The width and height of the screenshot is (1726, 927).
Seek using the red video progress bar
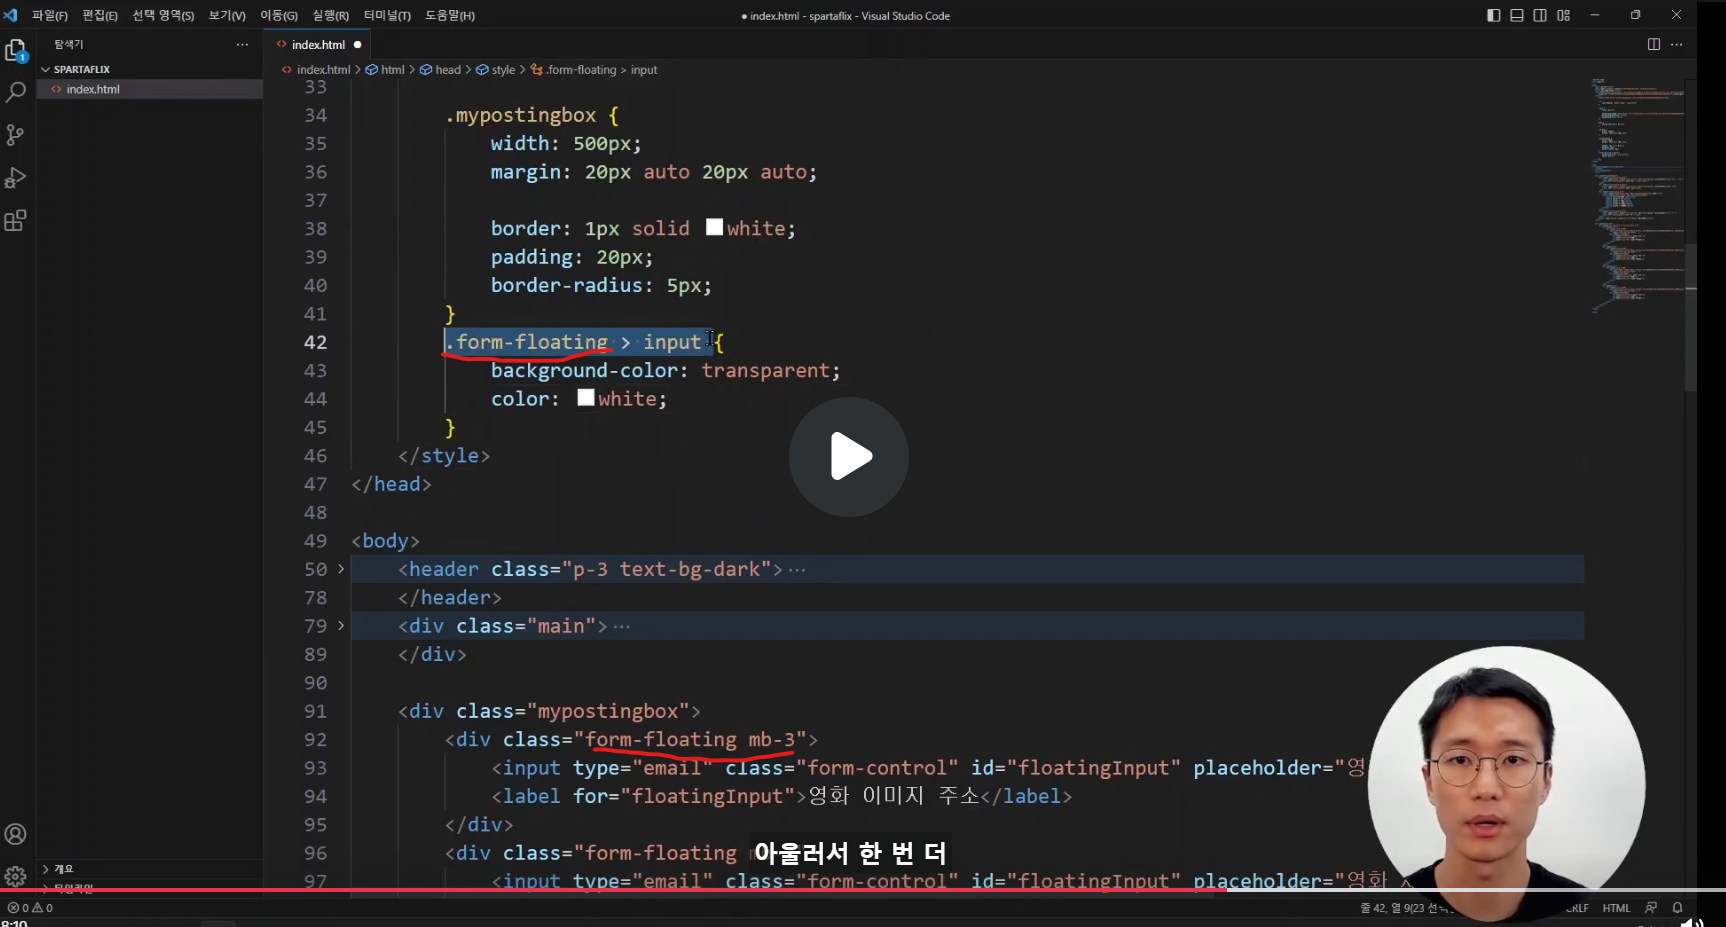pos(863,889)
